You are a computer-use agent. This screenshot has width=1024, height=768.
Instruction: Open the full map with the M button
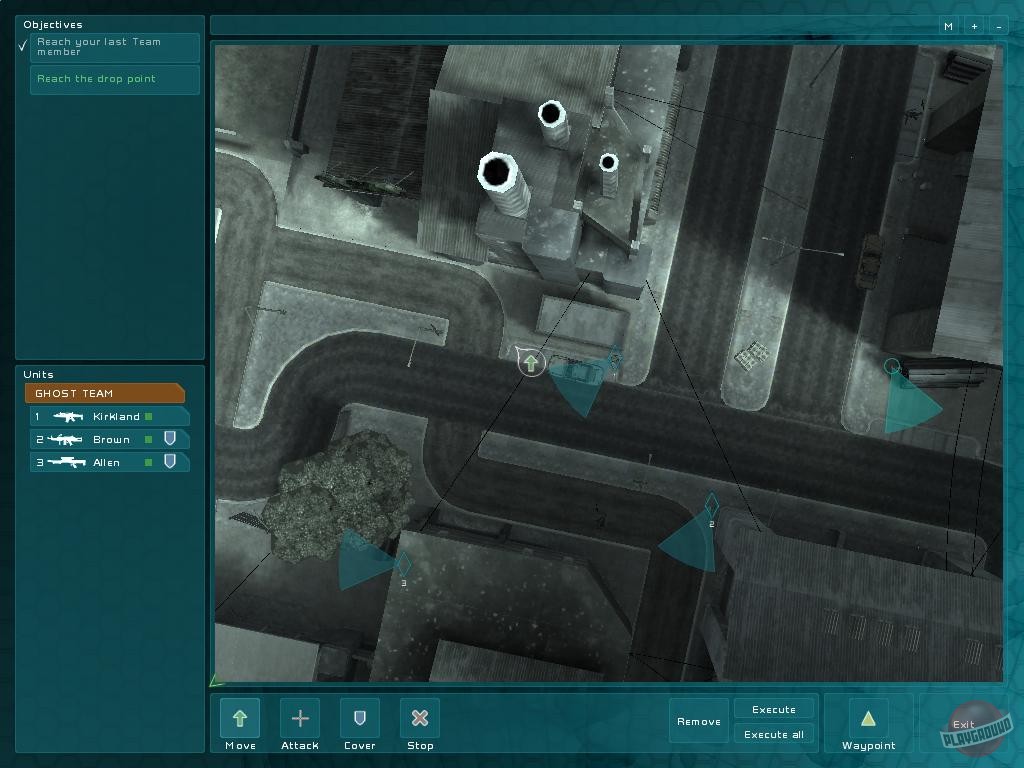tap(947, 26)
